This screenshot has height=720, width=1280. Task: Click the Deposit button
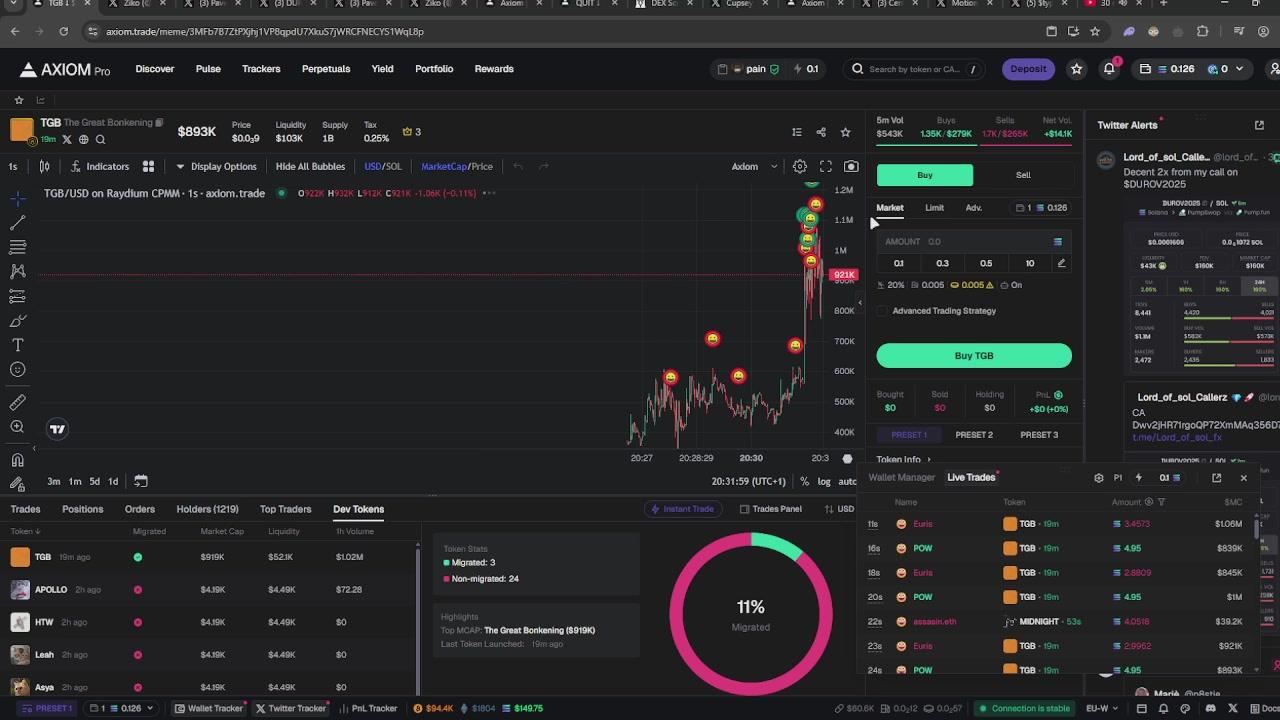point(1028,69)
